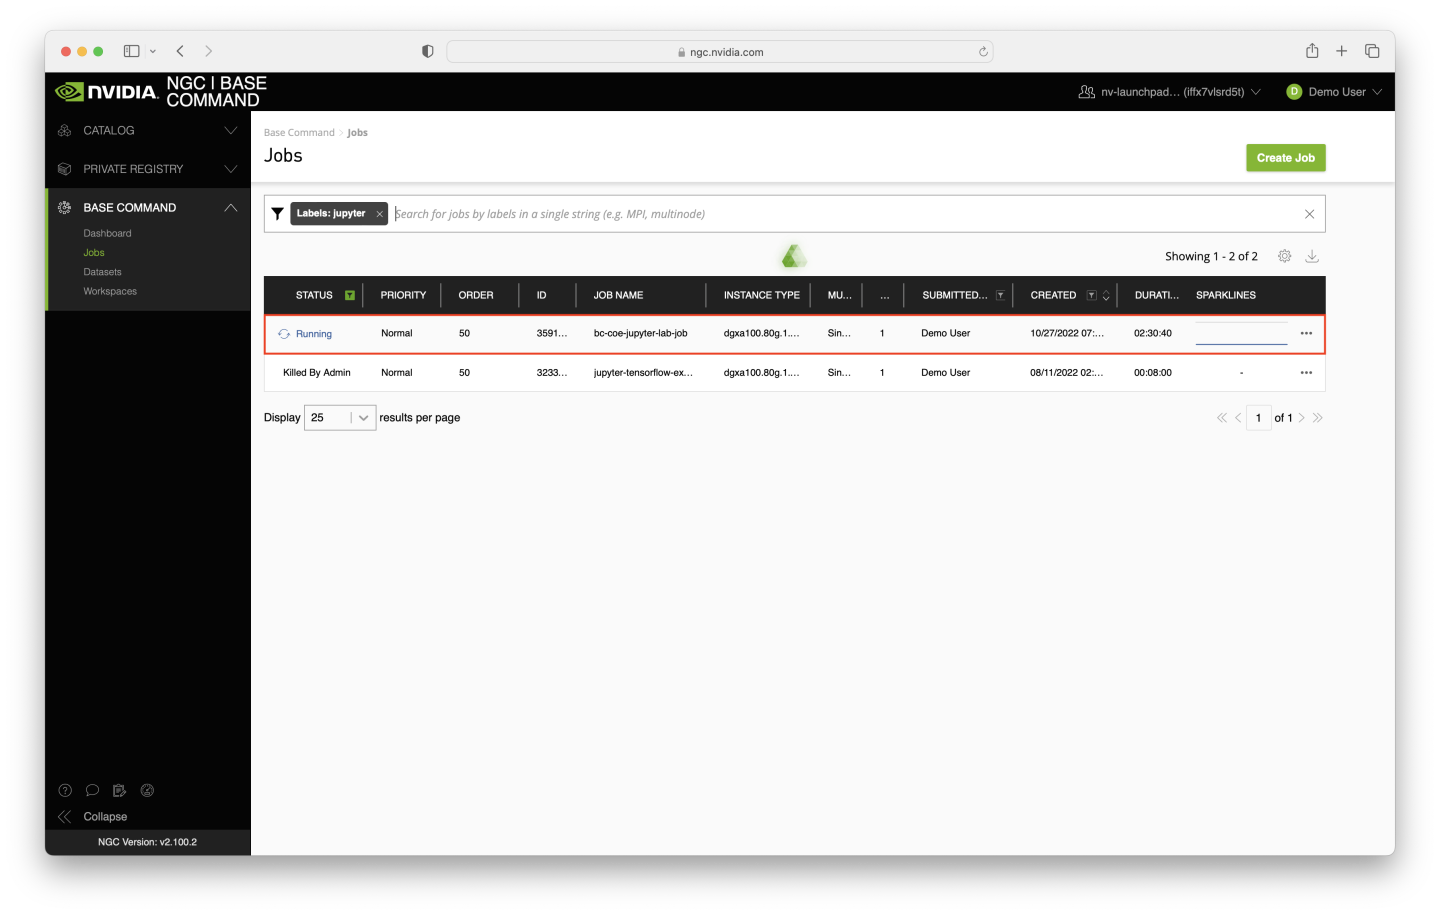
Task: Remove the Labels: jupyter filter chip
Action: [379, 213]
